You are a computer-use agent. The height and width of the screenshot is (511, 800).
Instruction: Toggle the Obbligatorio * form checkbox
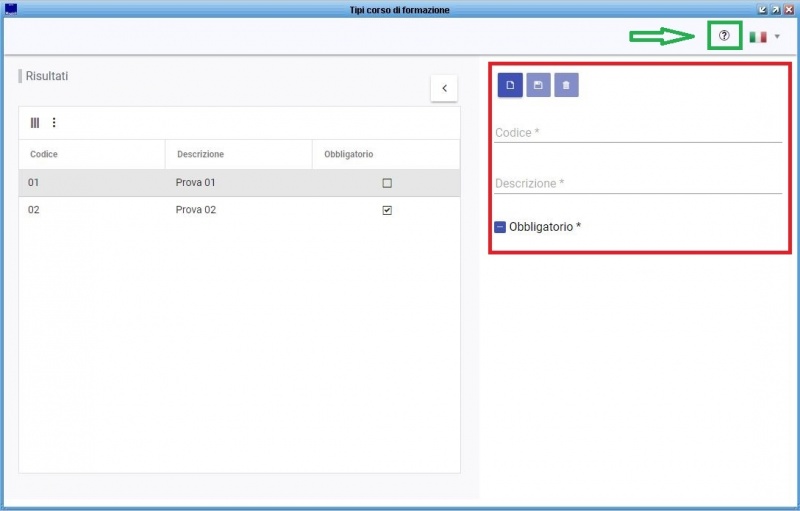pos(500,227)
